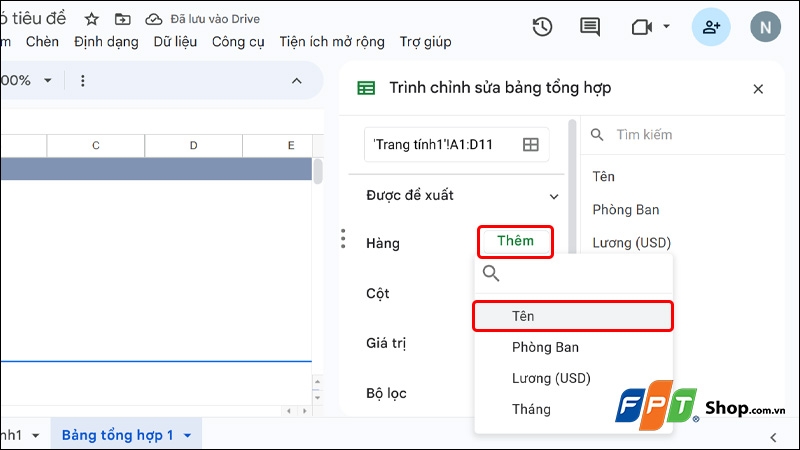Select column D header

(193, 145)
